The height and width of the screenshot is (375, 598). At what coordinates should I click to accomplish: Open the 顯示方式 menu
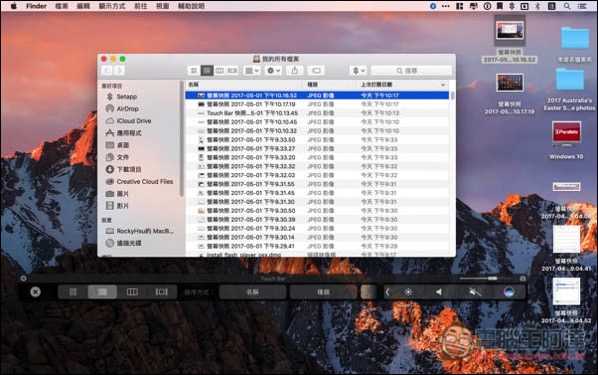click(112, 6)
